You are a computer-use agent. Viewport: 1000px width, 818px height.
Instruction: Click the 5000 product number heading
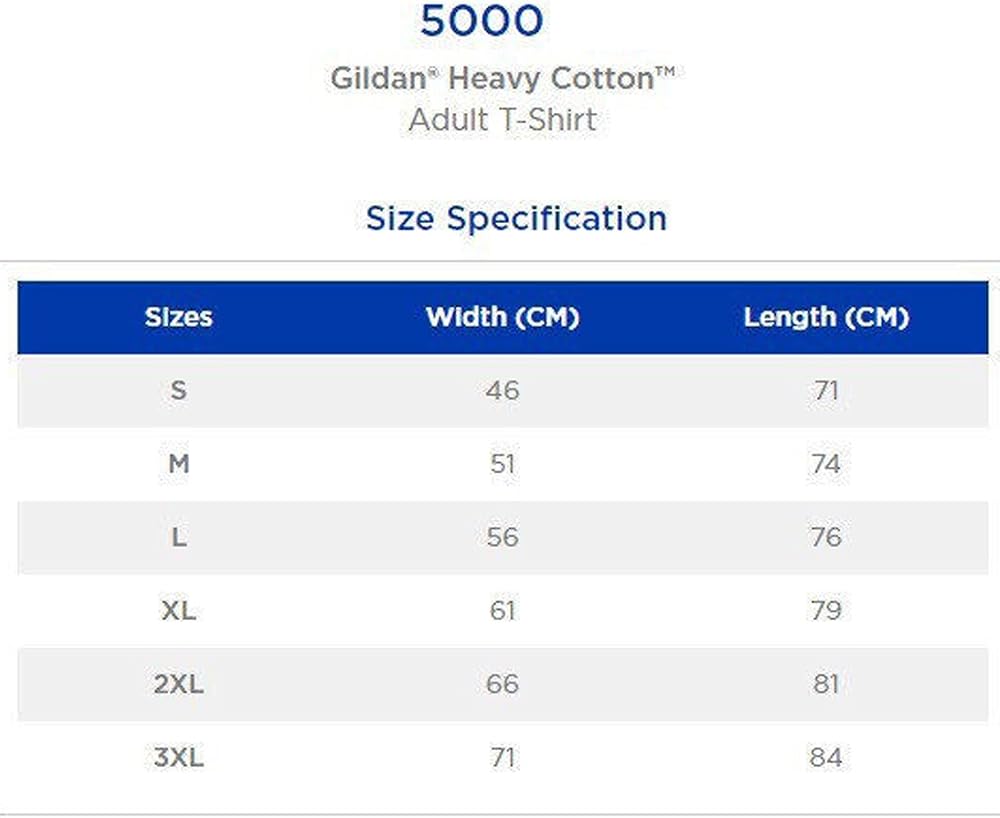point(482,20)
